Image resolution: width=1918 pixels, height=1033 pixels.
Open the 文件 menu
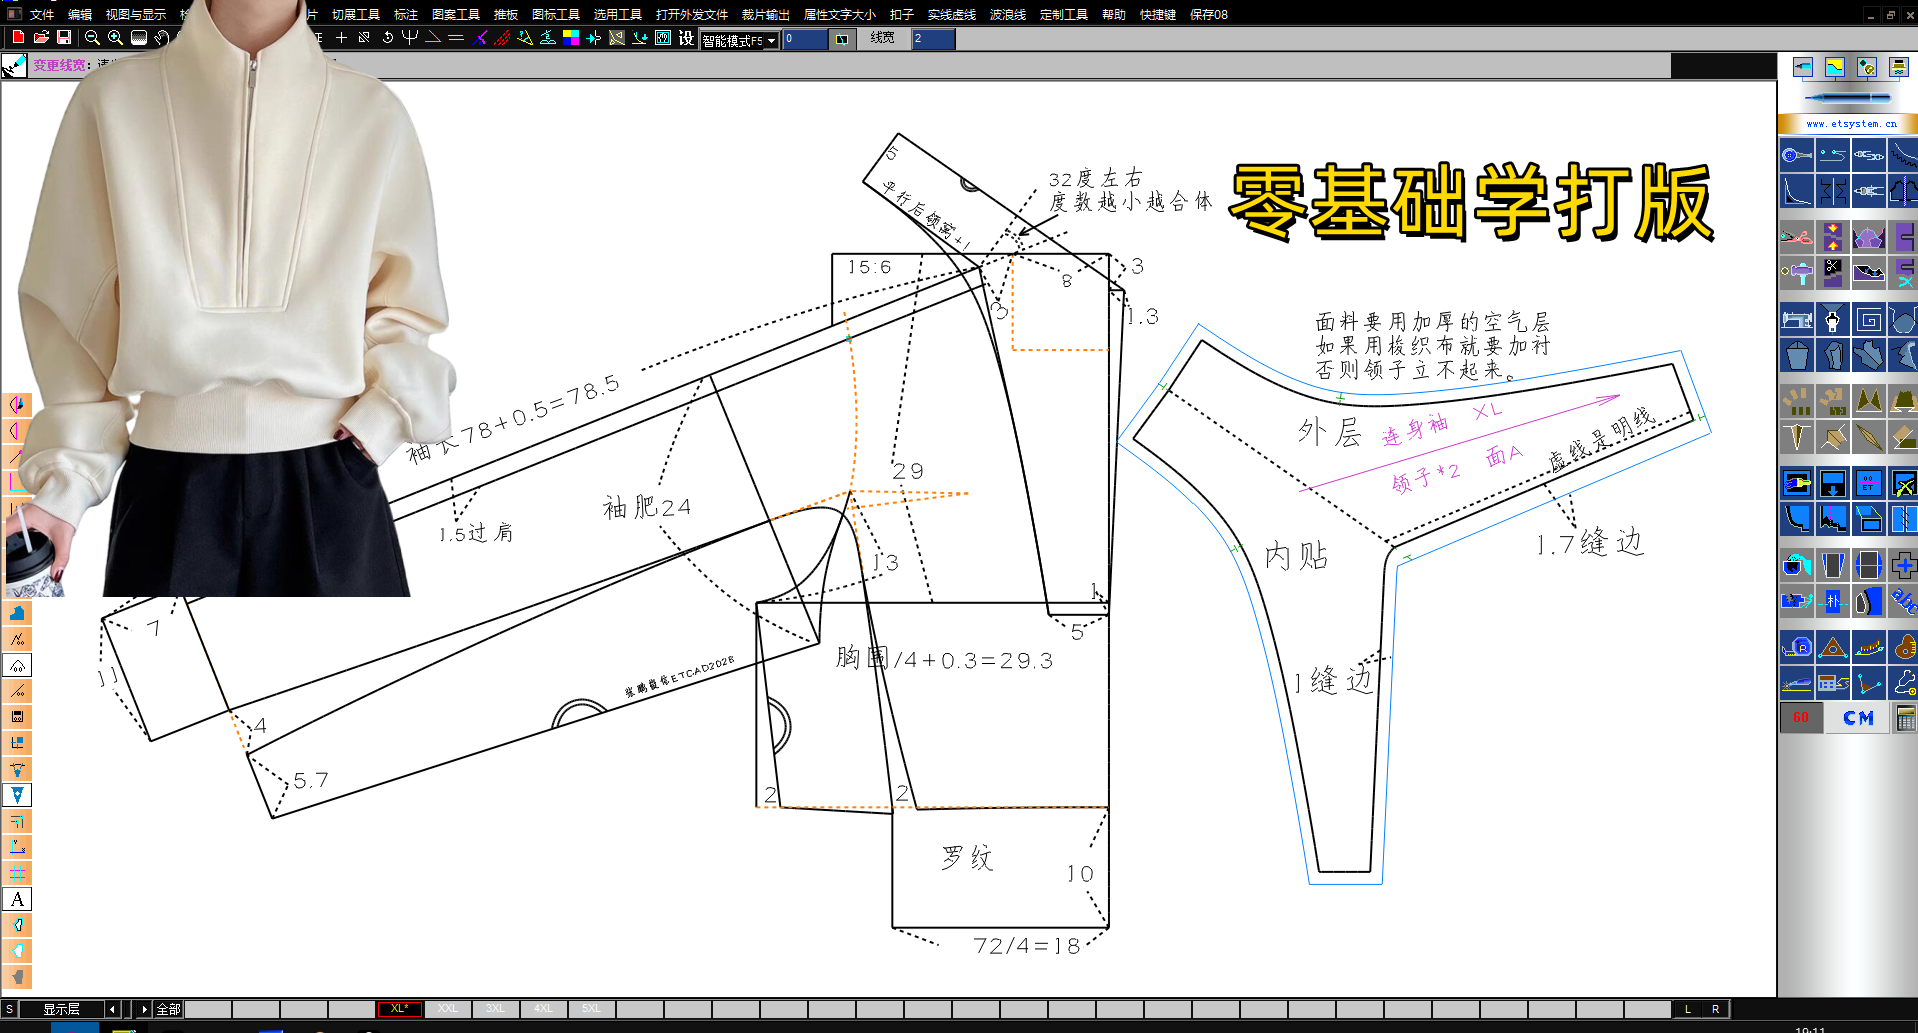[x=42, y=14]
